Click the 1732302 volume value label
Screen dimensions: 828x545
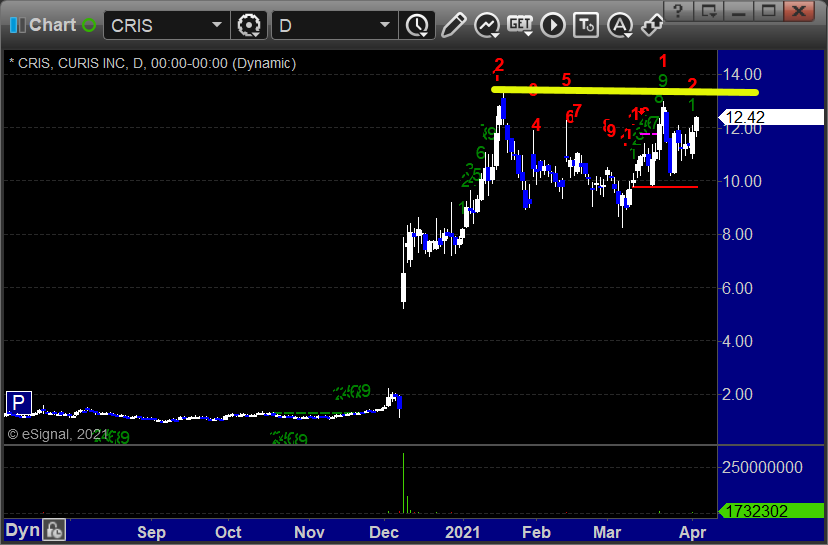click(x=771, y=511)
